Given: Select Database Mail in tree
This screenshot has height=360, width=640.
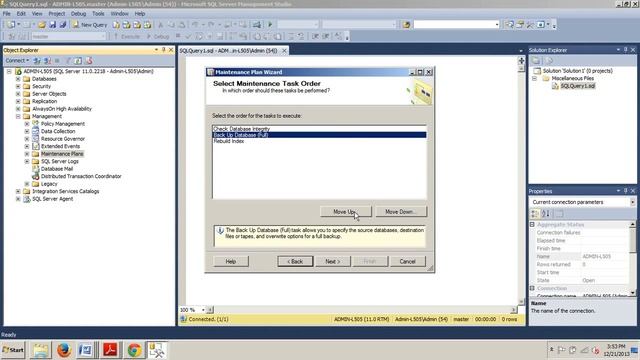Looking at the screenshot, I should pyautogui.click(x=57, y=169).
